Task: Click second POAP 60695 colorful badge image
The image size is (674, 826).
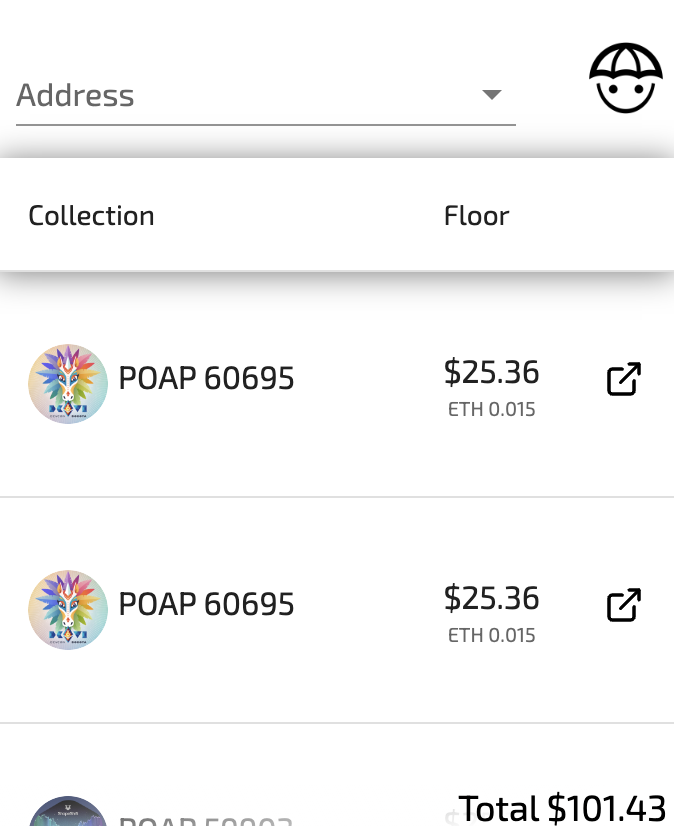Action: tap(68, 610)
